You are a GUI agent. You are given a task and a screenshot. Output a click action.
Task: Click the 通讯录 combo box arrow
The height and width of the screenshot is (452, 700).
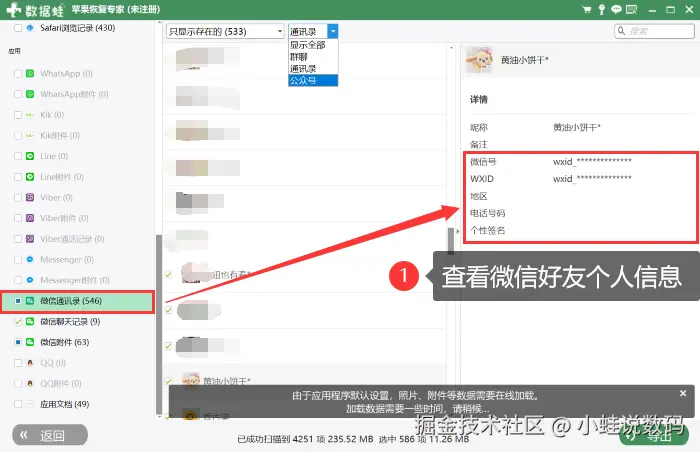[x=333, y=31]
